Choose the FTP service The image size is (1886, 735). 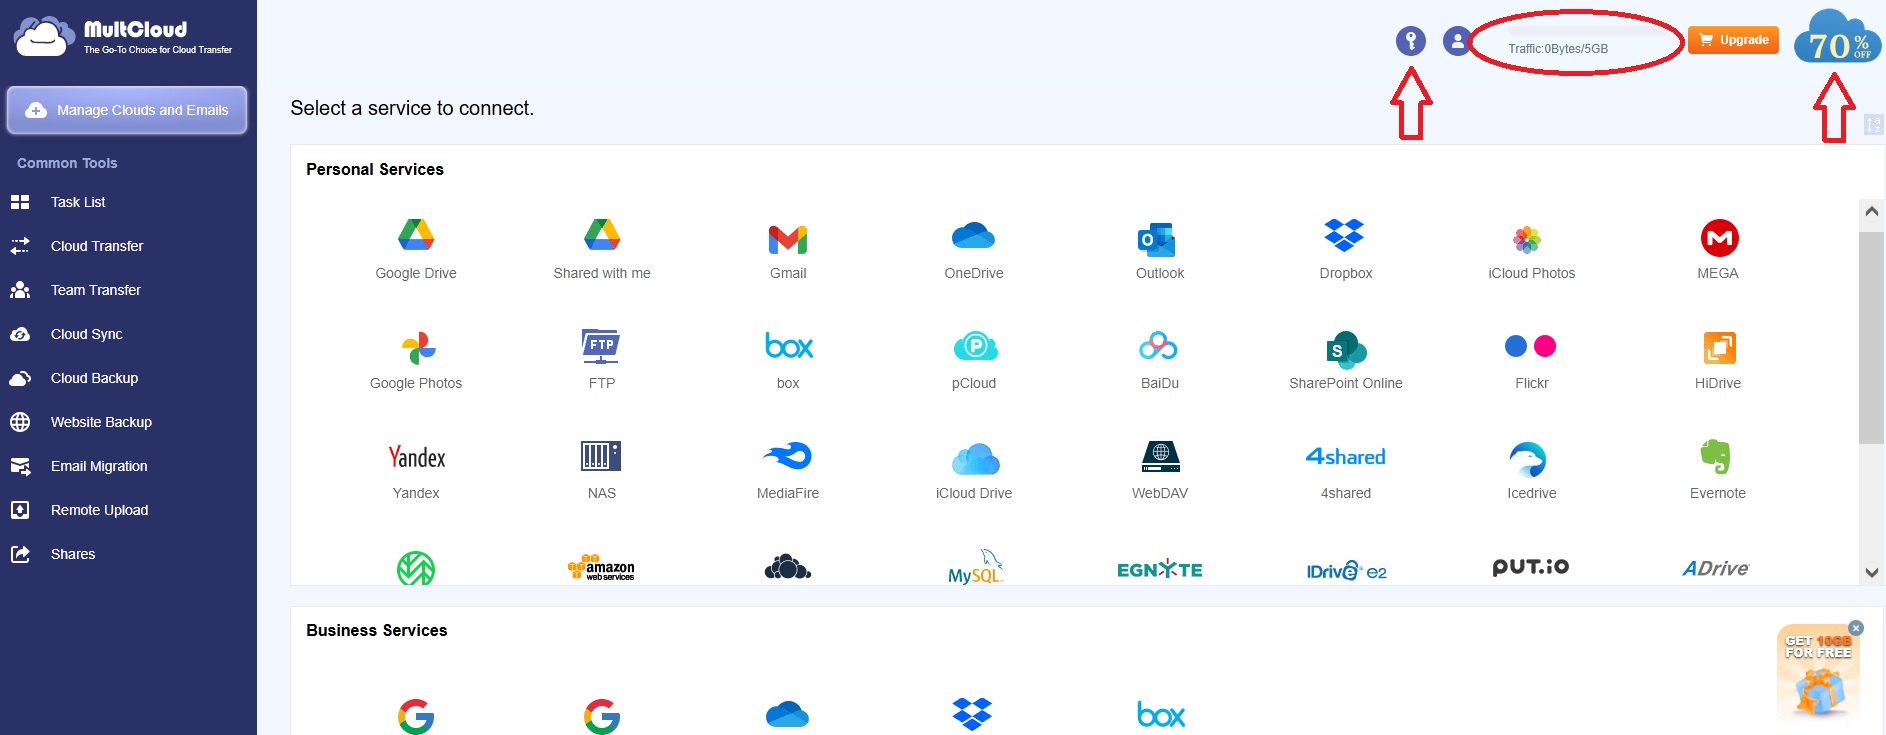(x=602, y=360)
